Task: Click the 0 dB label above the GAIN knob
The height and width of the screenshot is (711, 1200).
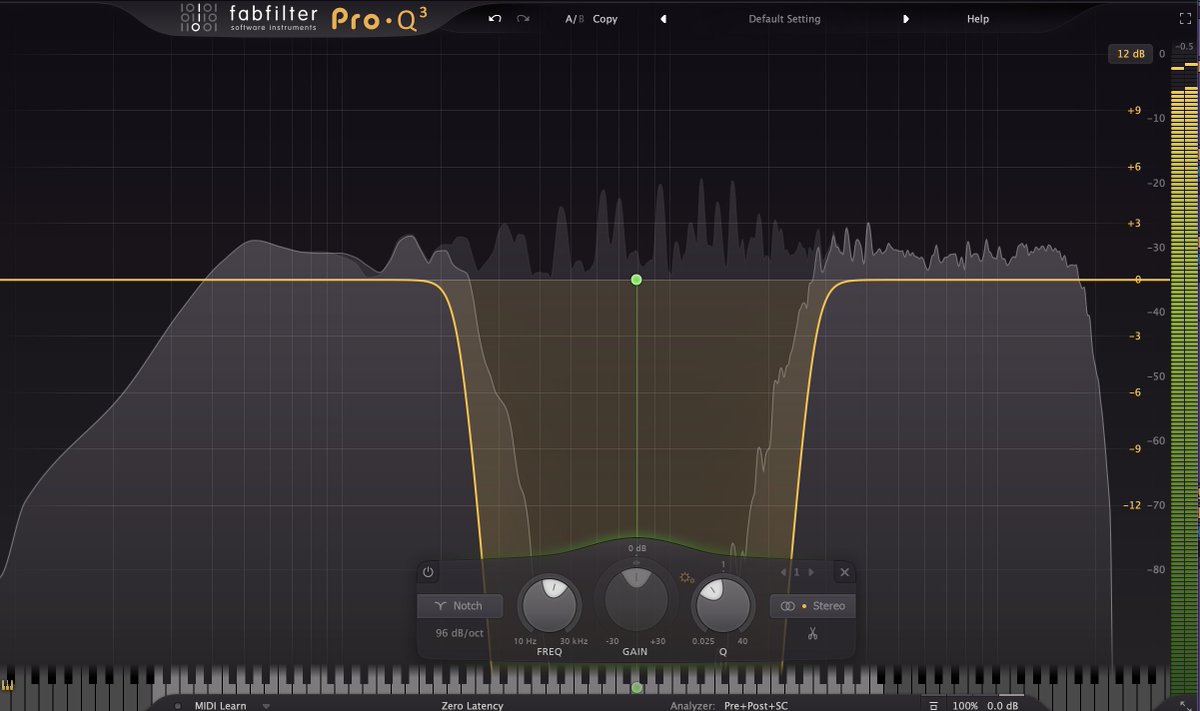Action: point(637,549)
